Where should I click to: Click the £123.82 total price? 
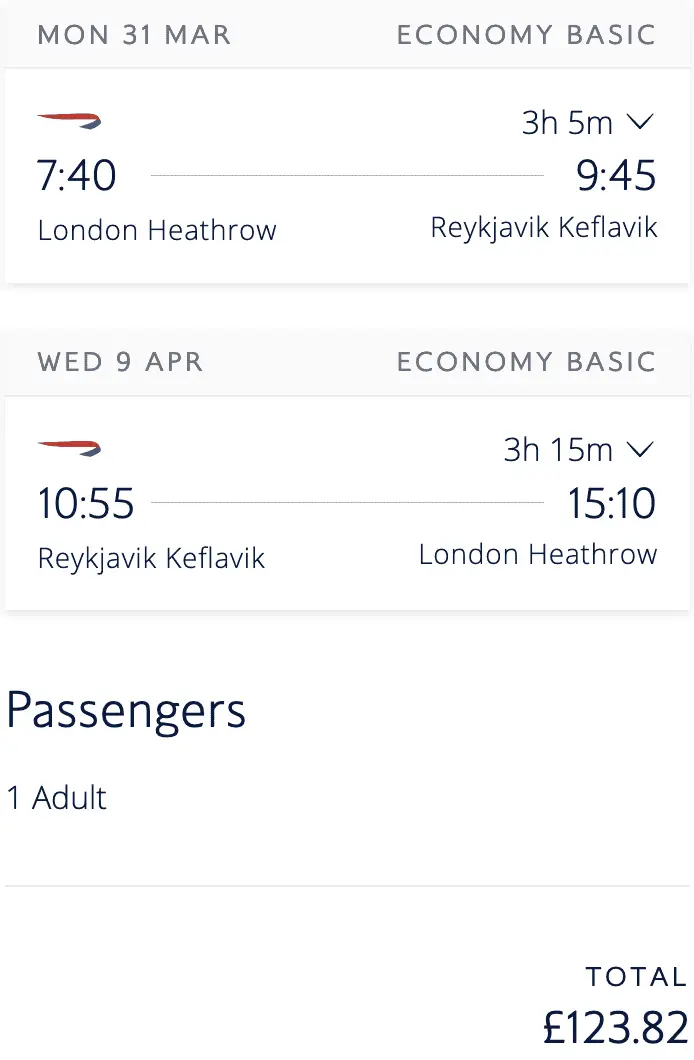click(x=616, y=1027)
